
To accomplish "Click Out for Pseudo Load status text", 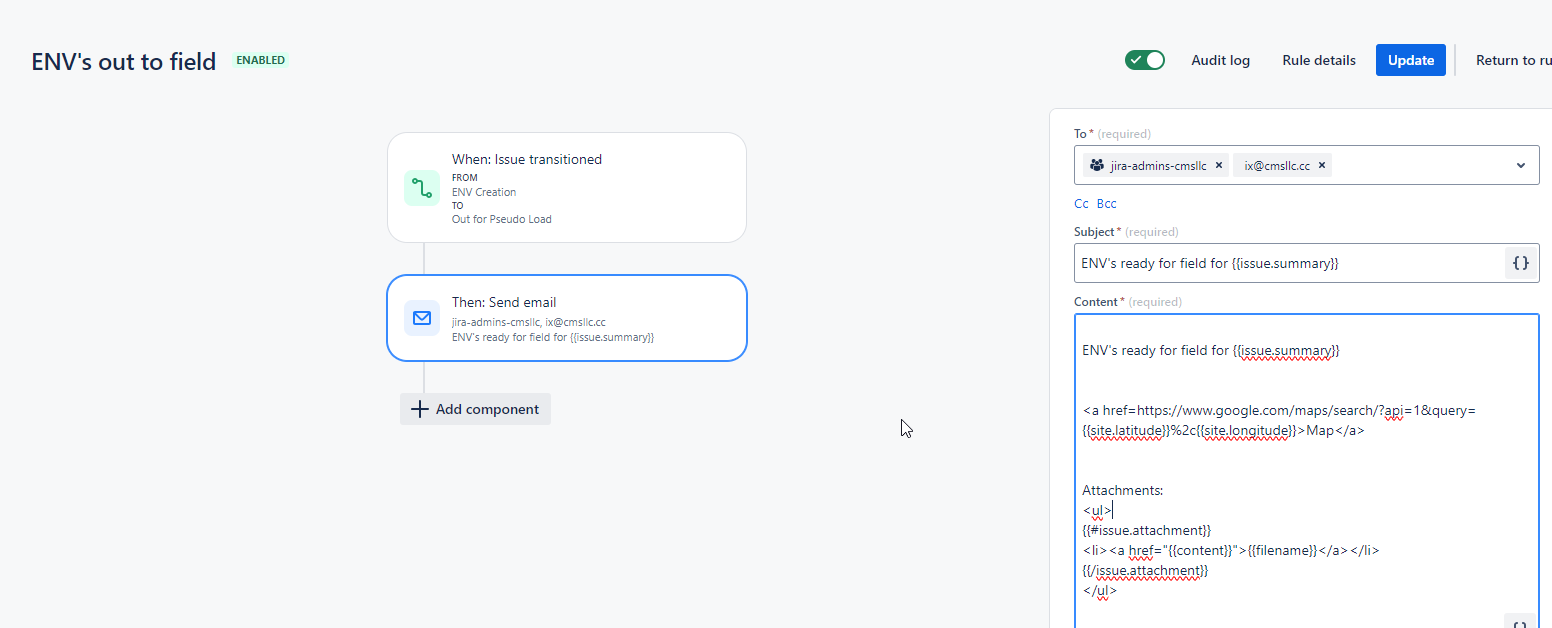I will (x=501, y=219).
